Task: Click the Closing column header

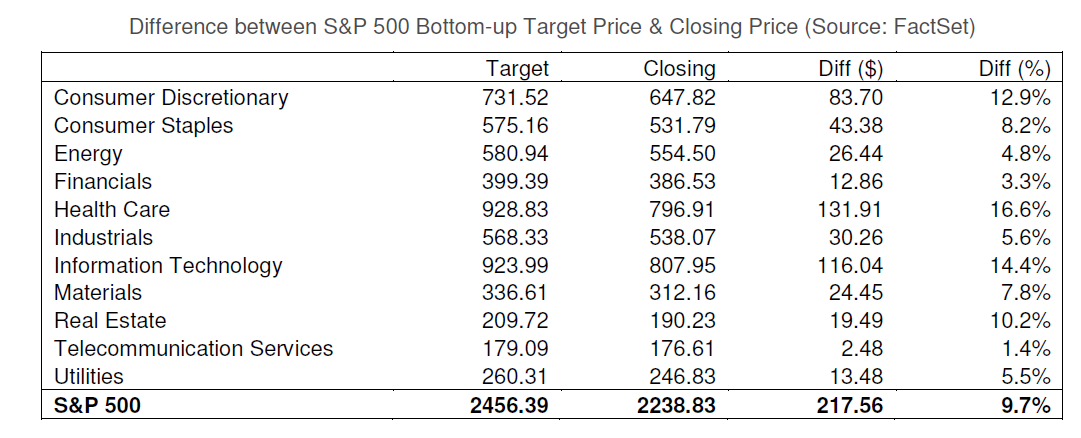Action: pos(680,69)
